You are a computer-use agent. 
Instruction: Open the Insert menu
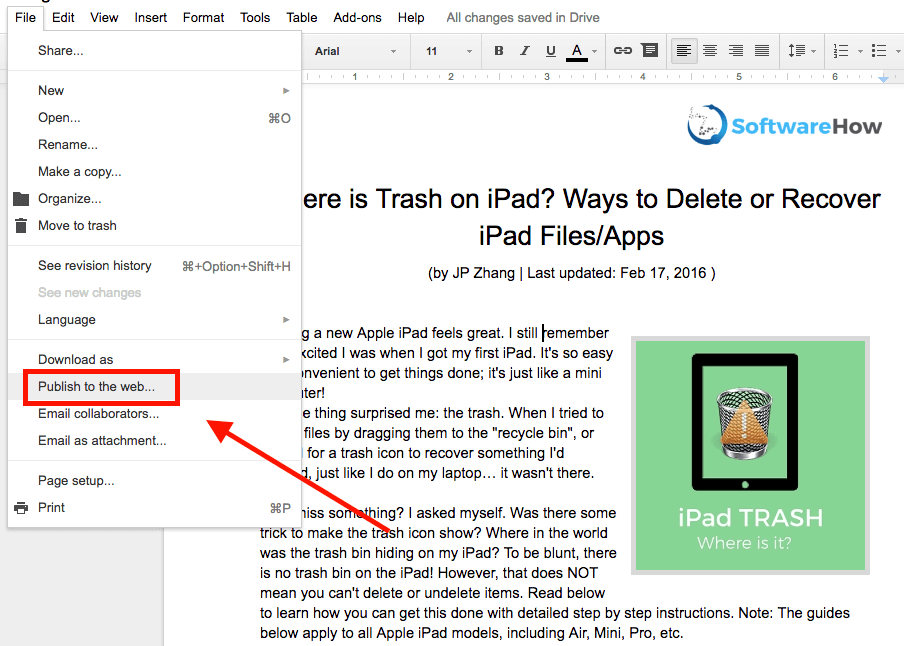pos(151,17)
